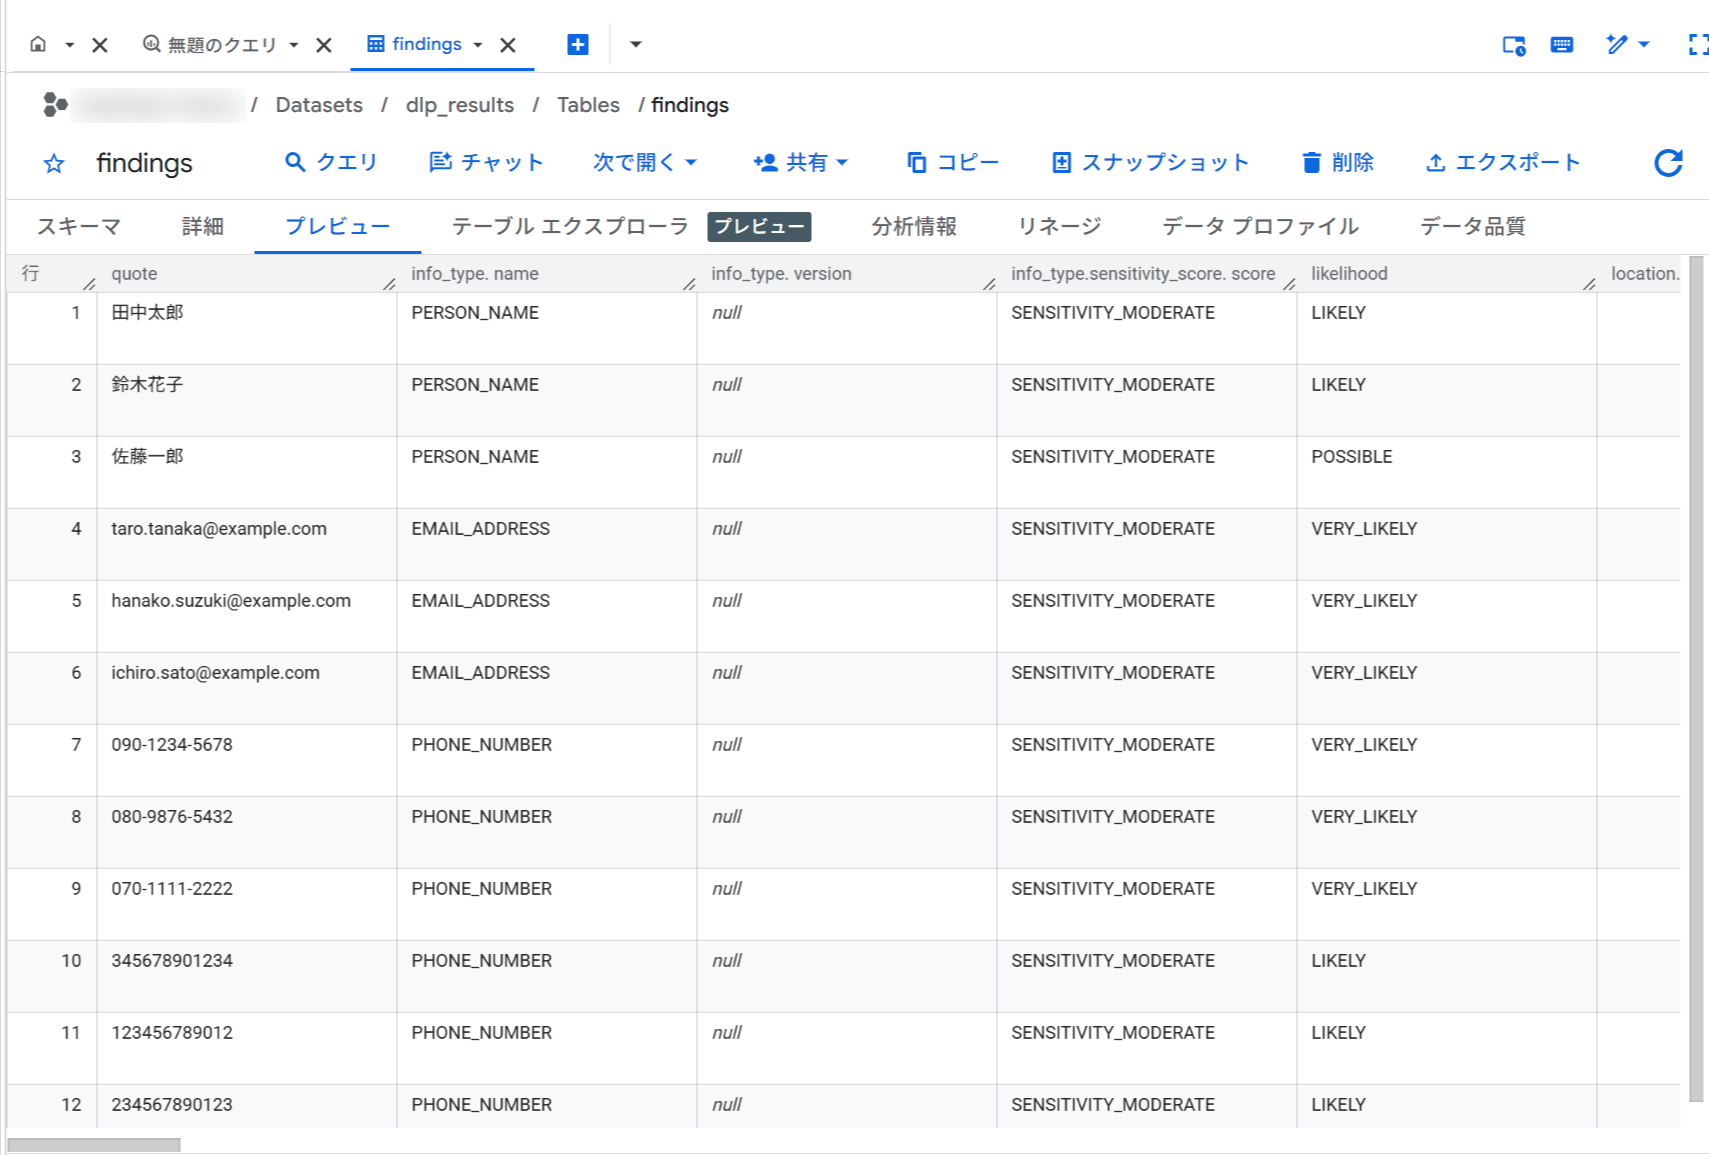Select cell taro.tanaka@example.com
The height and width of the screenshot is (1155, 1709).
tap(247, 544)
